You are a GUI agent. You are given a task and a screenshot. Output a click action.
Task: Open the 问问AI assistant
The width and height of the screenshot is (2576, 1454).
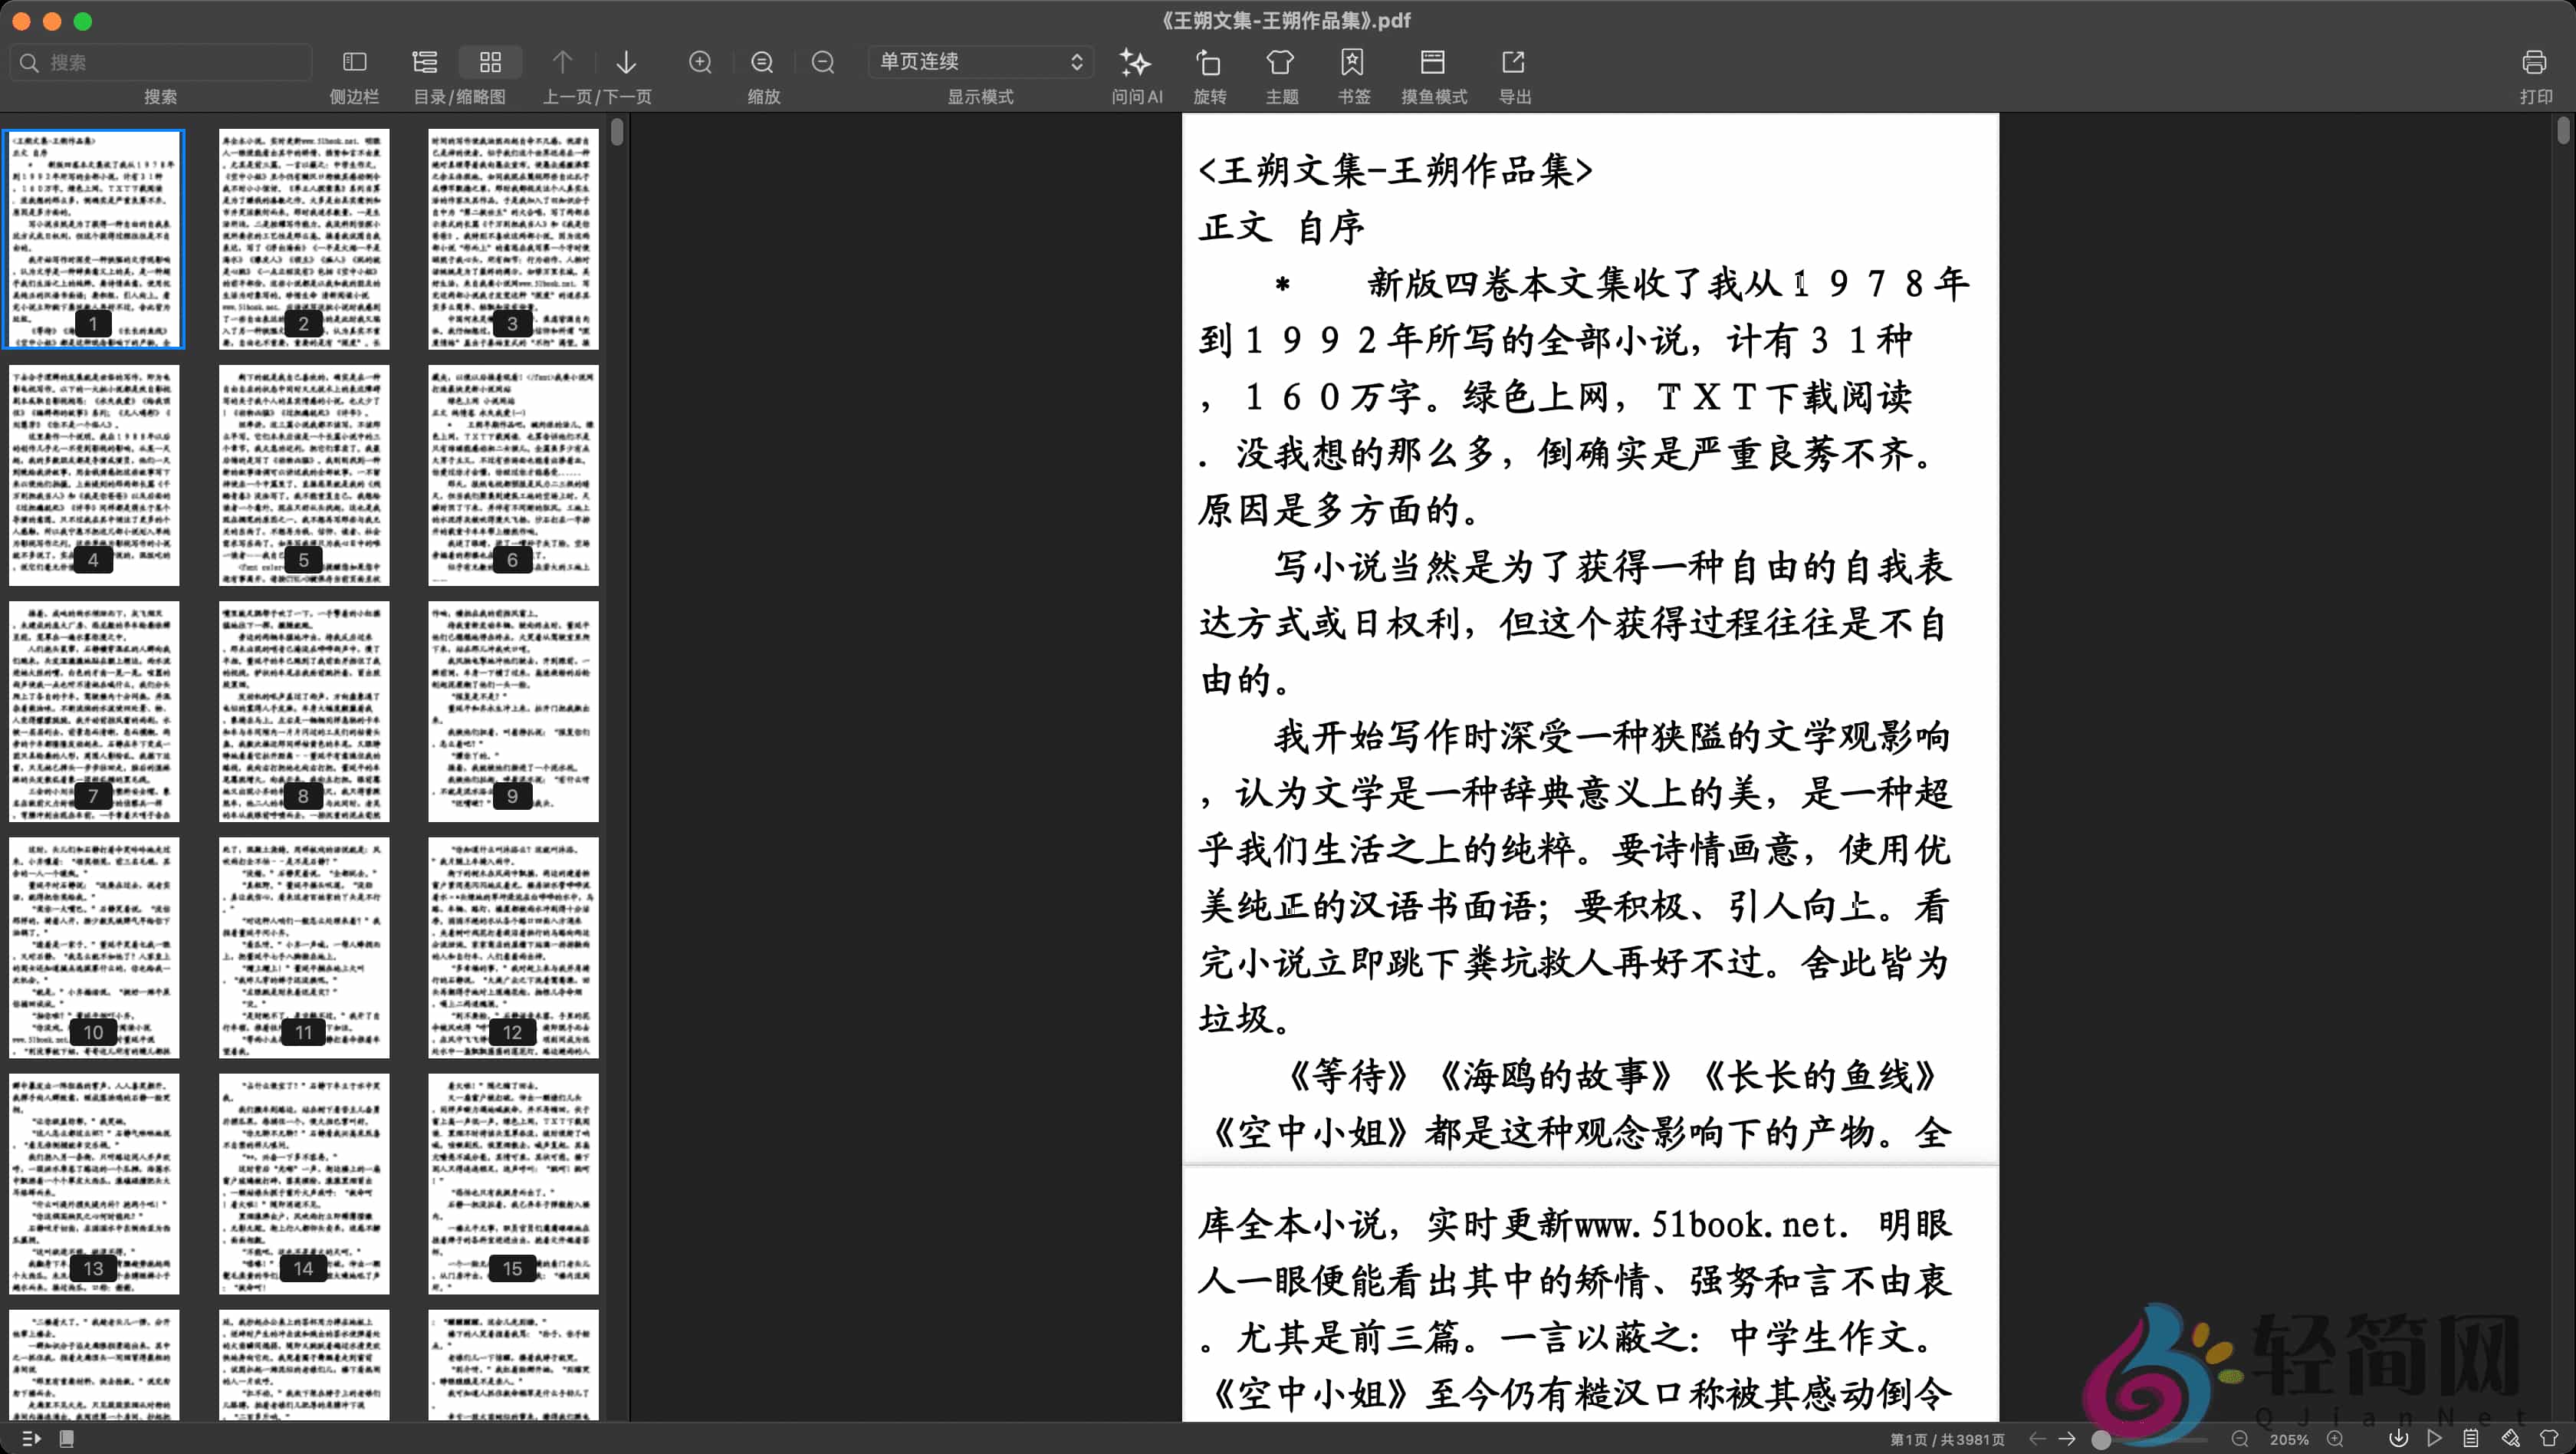(1135, 62)
